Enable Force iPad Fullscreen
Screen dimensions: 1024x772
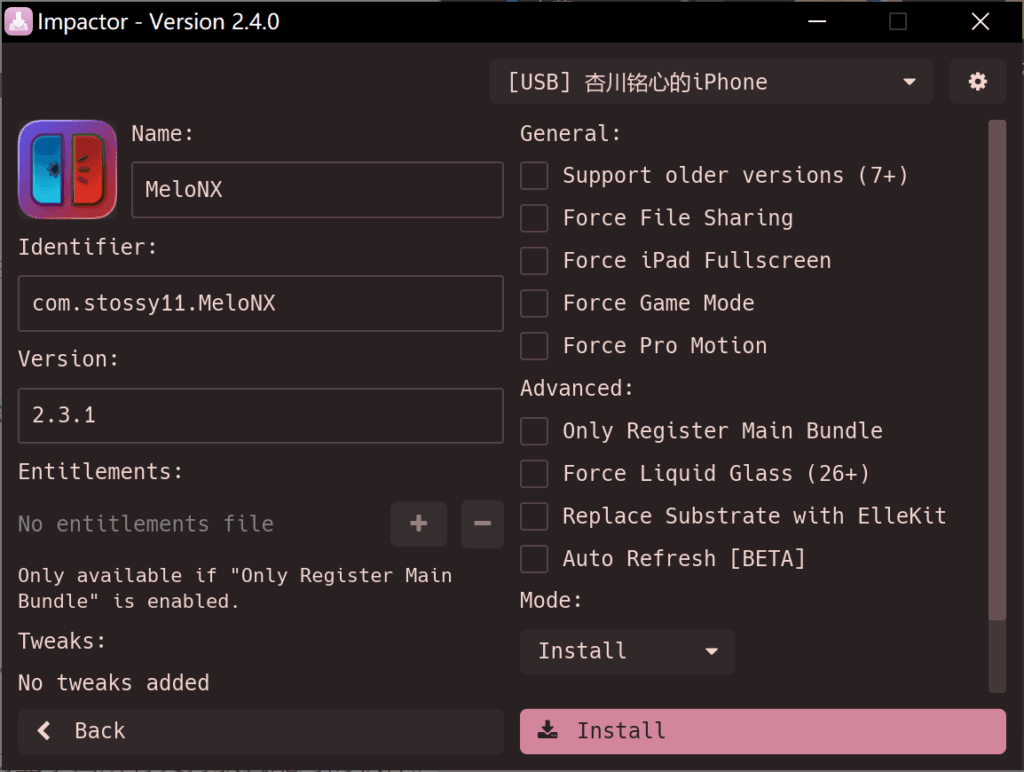(x=534, y=261)
